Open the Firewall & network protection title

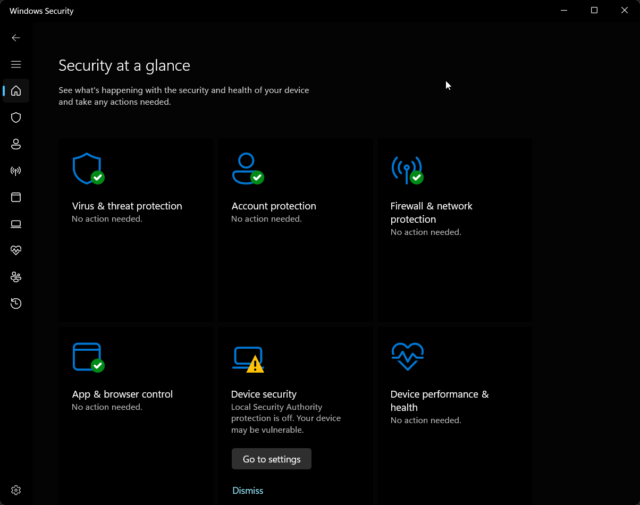click(431, 212)
